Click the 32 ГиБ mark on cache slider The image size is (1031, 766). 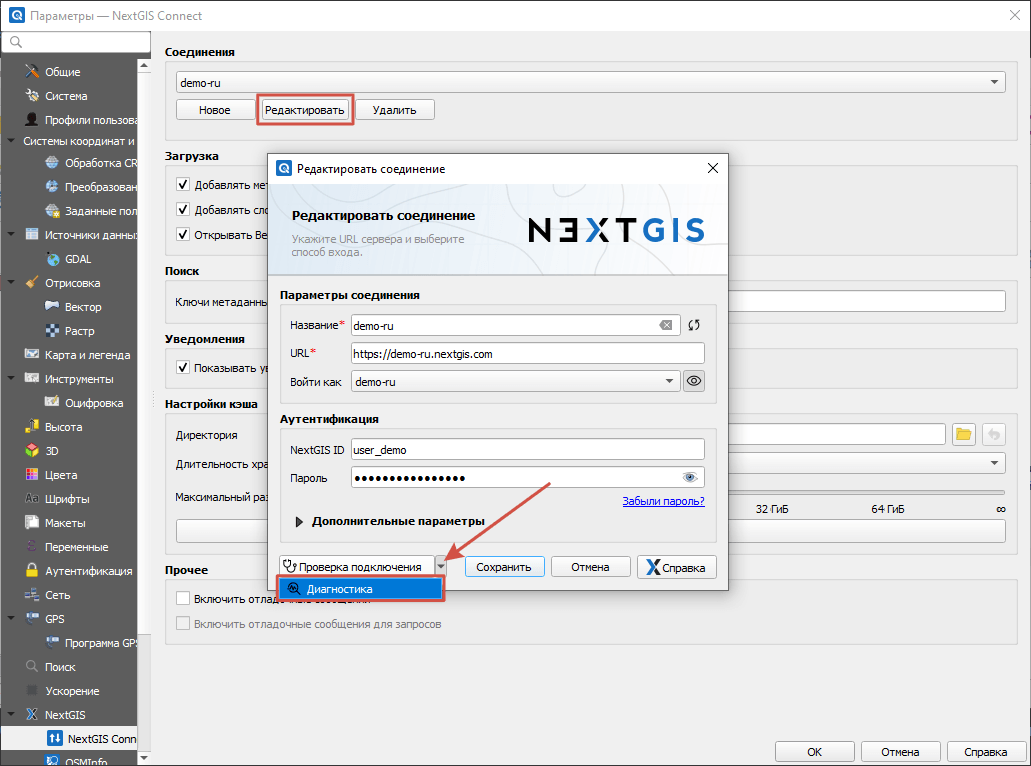click(x=771, y=509)
